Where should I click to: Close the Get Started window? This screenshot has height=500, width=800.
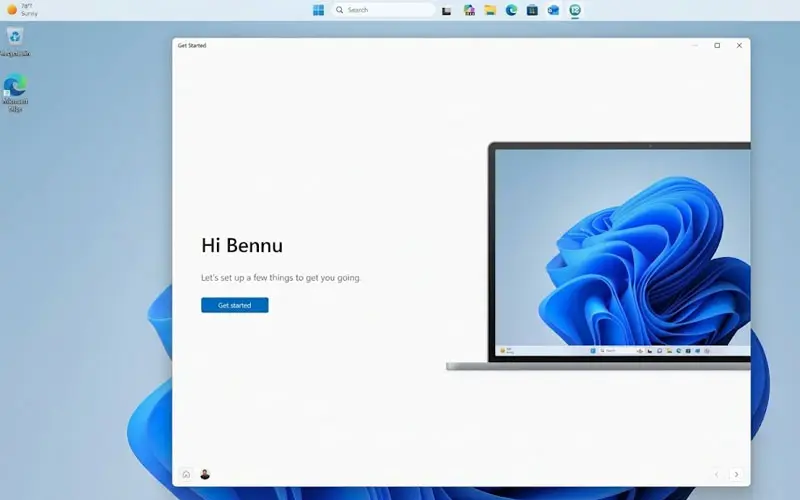coord(739,45)
